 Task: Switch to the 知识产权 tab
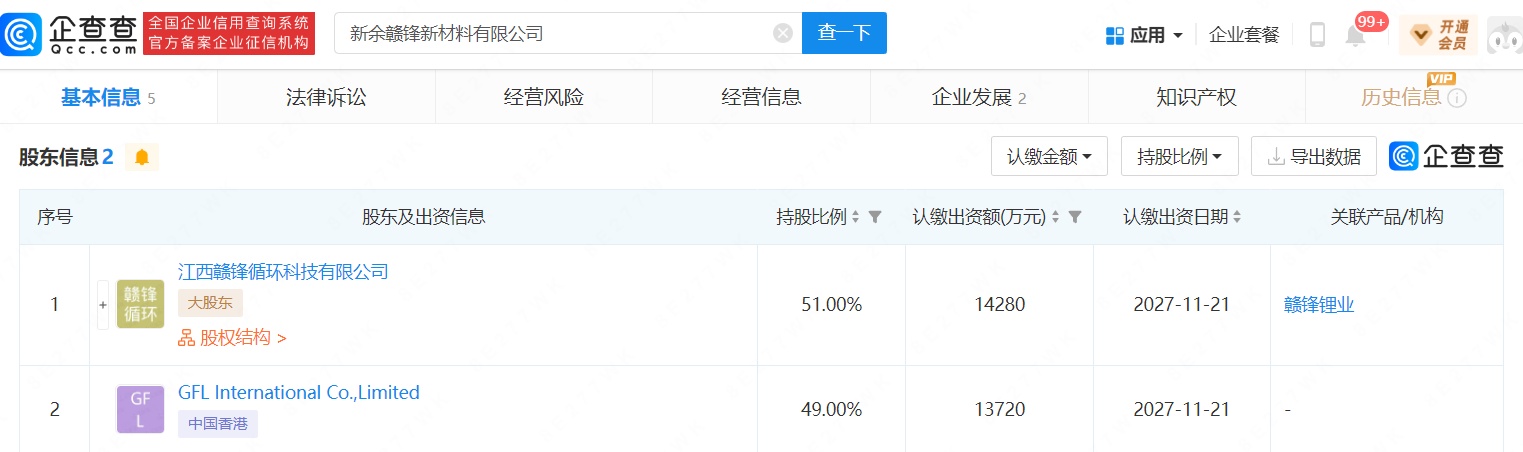pyautogui.click(x=1196, y=97)
